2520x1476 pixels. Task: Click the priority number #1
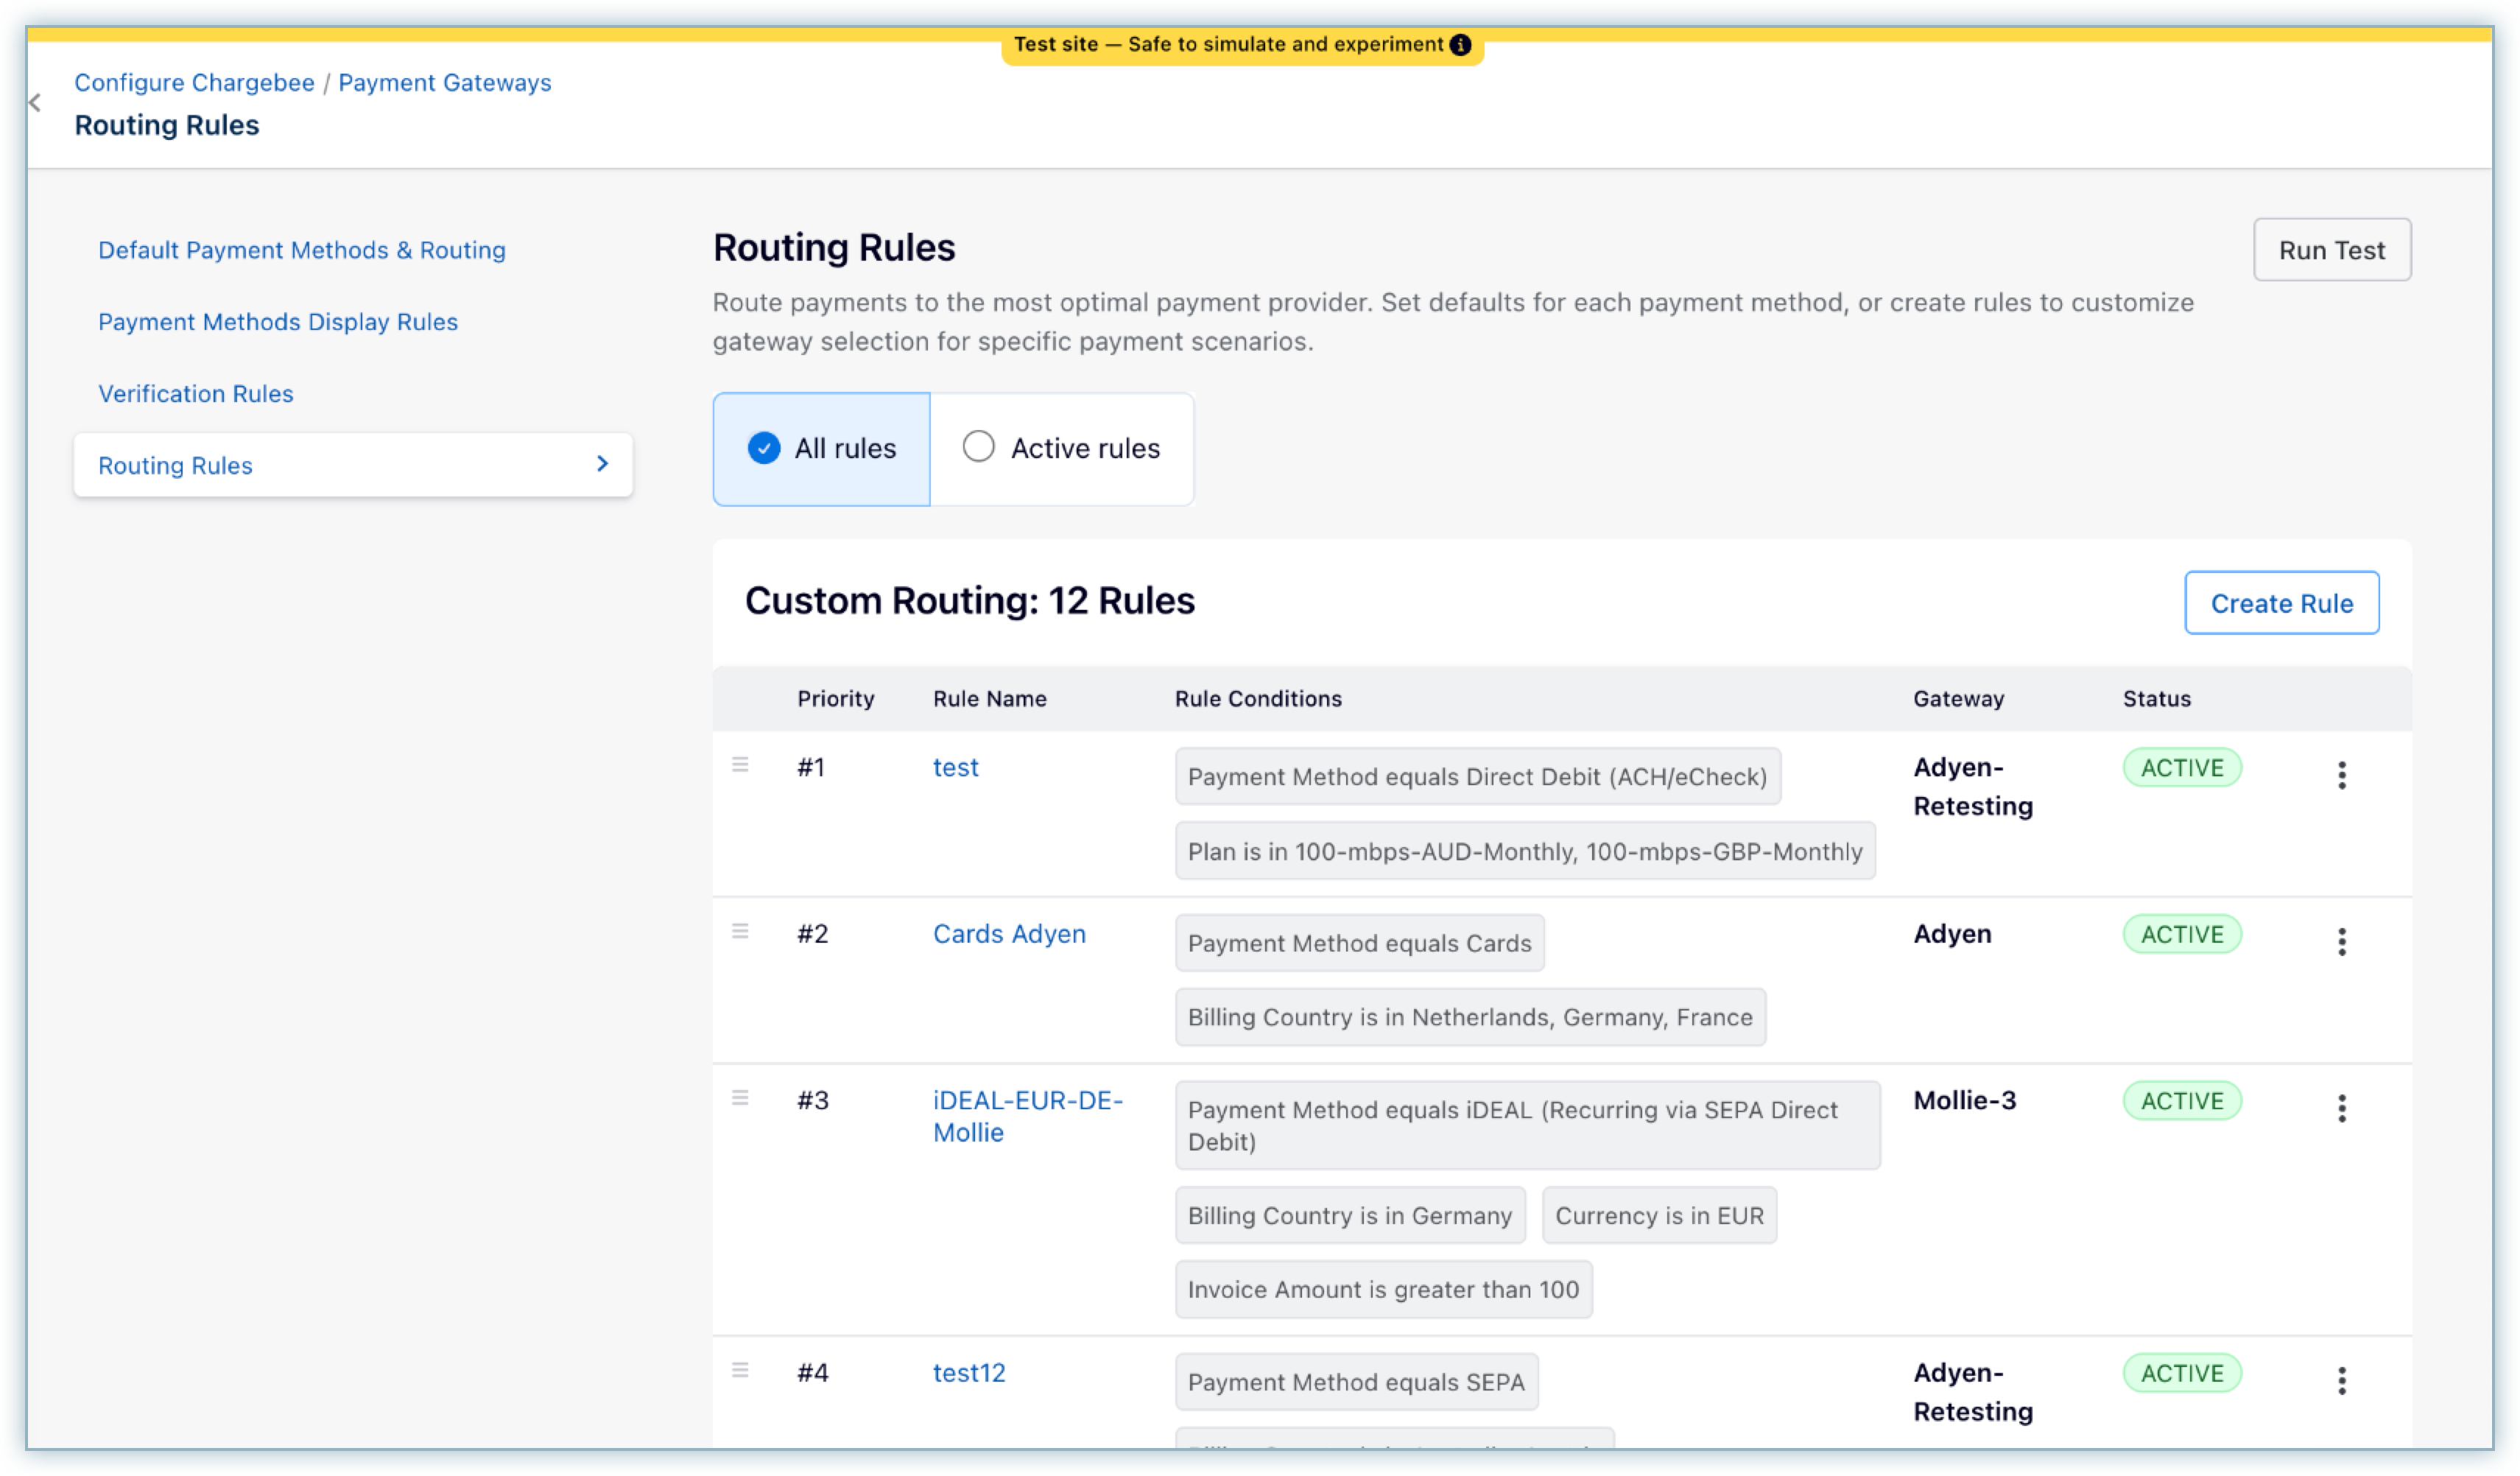[811, 768]
